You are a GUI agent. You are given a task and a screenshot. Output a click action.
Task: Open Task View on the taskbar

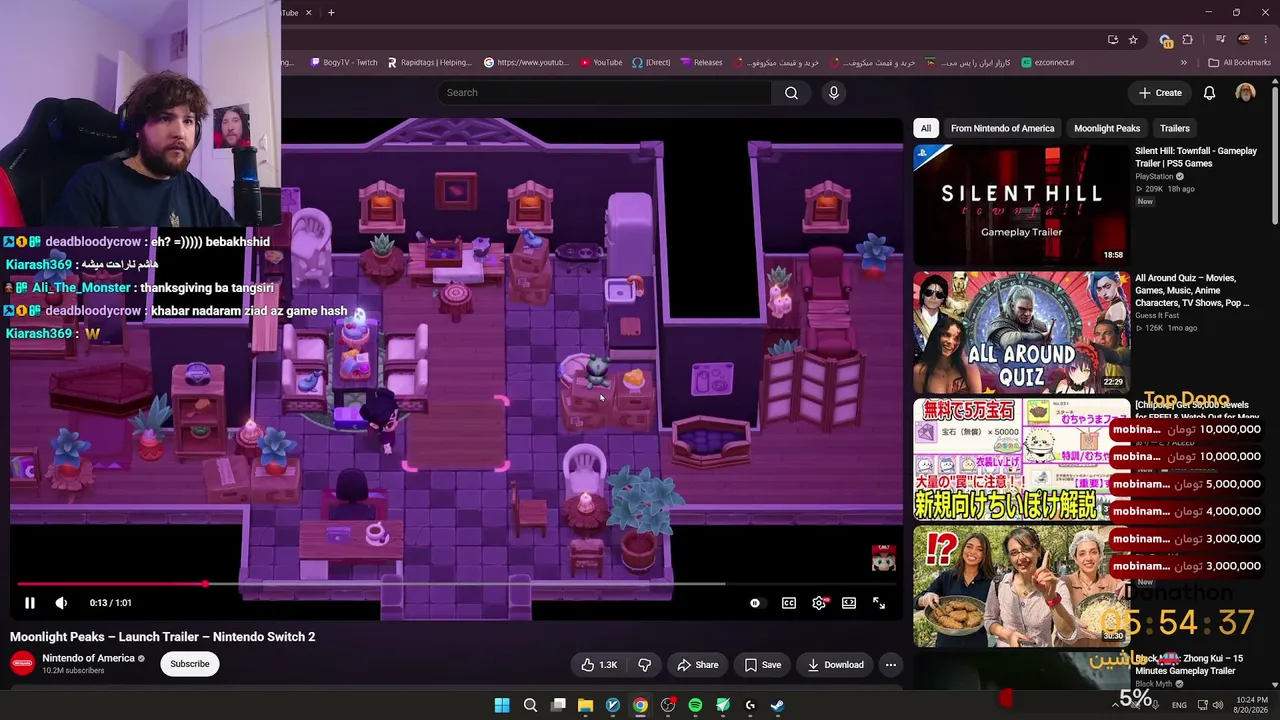(x=558, y=705)
